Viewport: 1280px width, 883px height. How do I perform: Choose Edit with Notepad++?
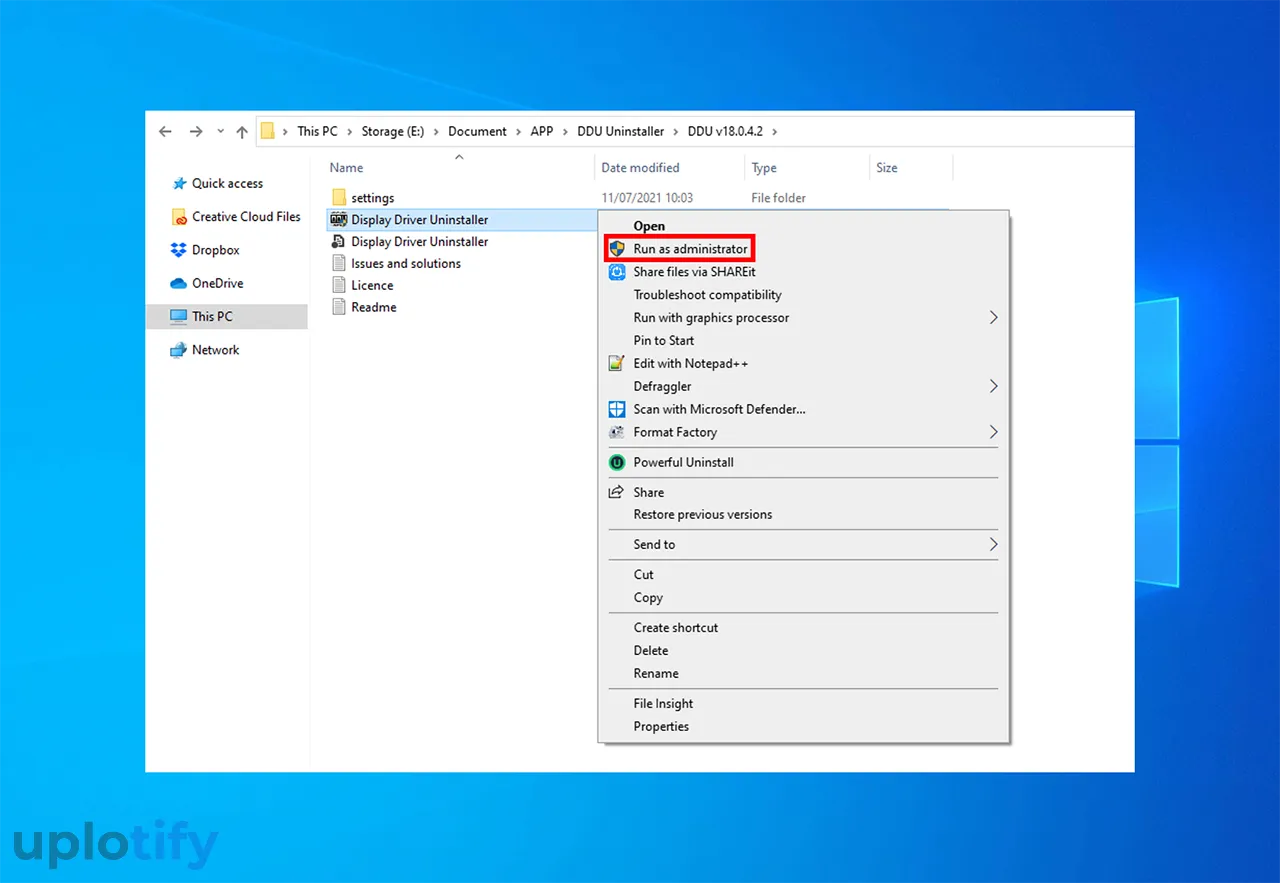[691, 363]
